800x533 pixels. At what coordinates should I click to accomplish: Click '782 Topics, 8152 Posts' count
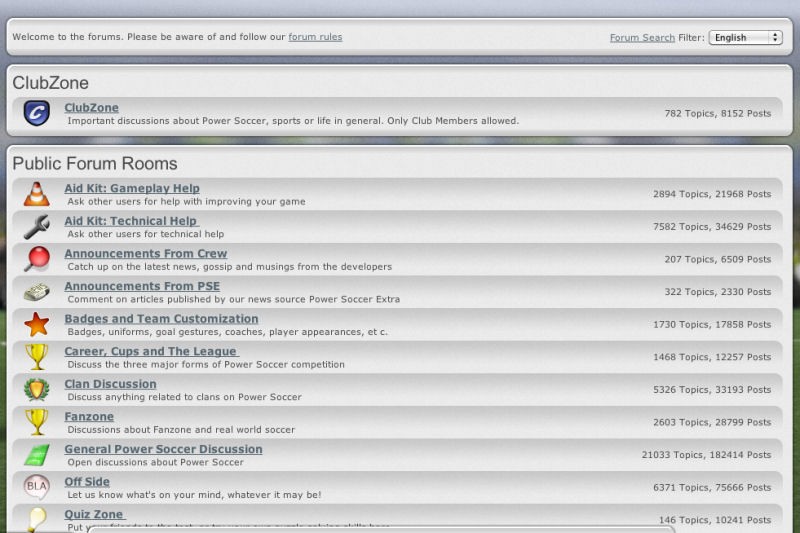coord(717,113)
